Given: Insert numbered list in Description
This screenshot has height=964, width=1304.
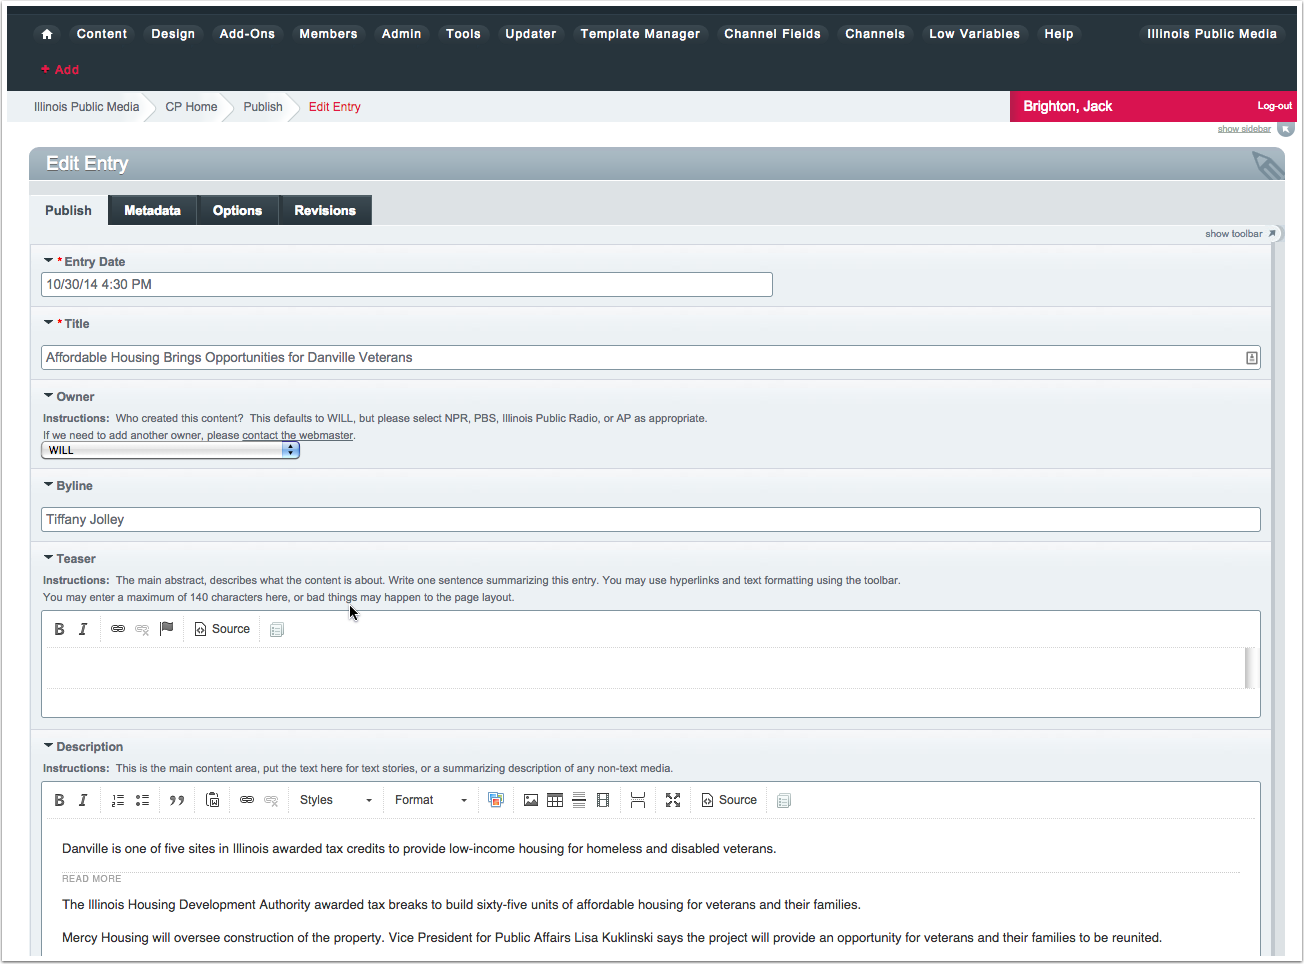Looking at the screenshot, I should (118, 800).
